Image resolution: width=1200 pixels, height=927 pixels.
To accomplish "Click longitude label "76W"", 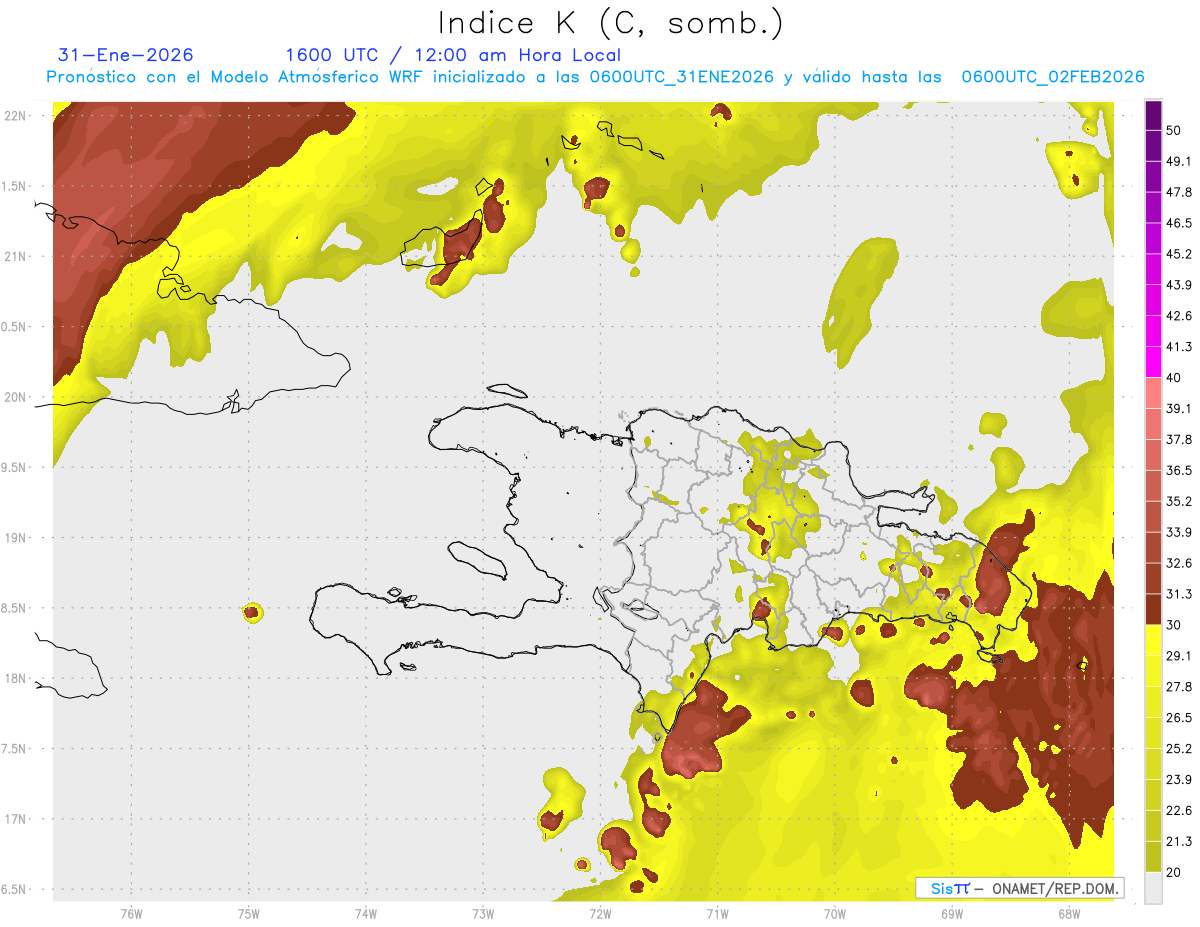I will (x=131, y=914).
